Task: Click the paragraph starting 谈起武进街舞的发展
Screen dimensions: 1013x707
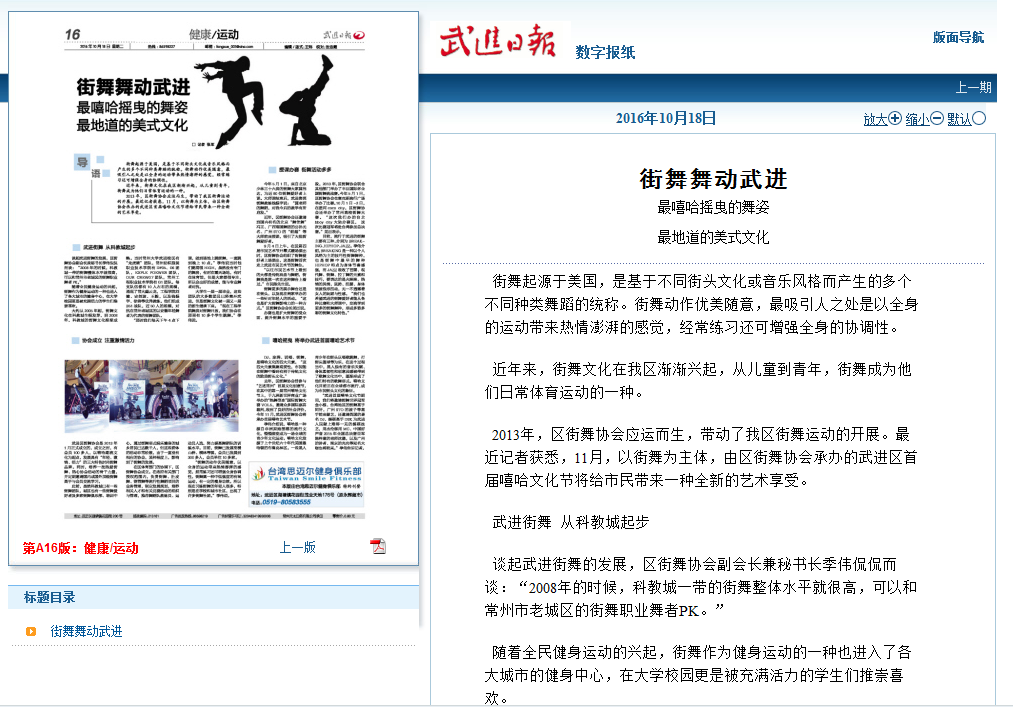Action: [701, 587]
